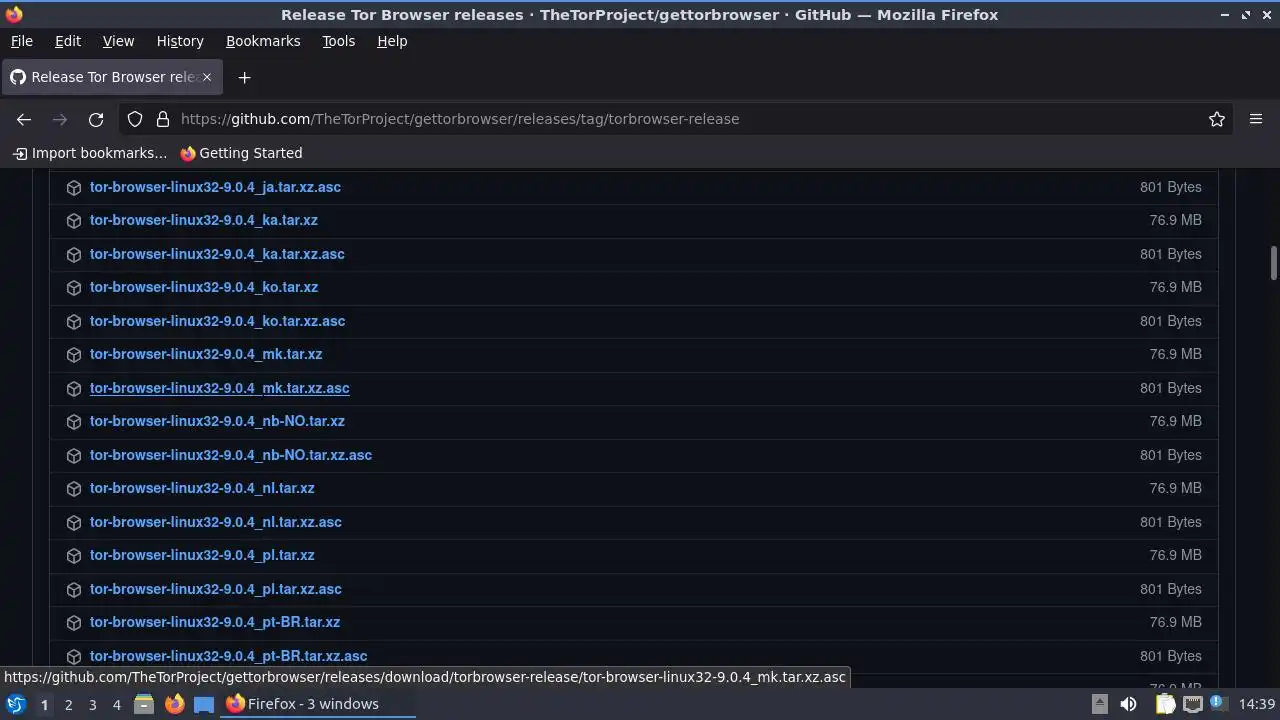The height and width of the screenshot is (720, 1280).
Task: Download tor-browser-linux32-9.0.4_pt-BR.tar.xz.asc
Action: 228,656
